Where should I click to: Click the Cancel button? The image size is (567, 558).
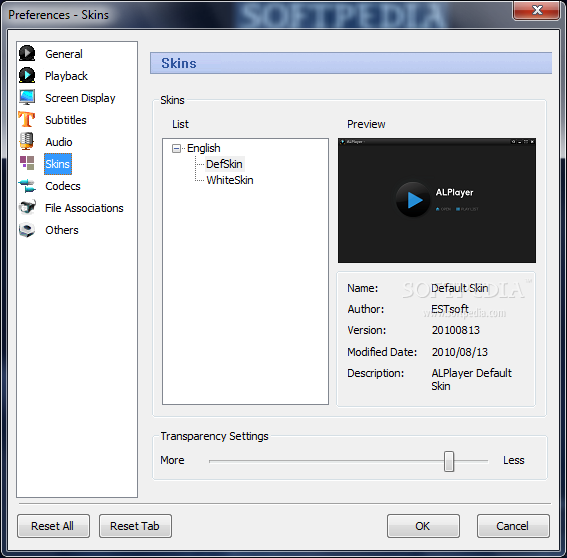pos(513,526)
